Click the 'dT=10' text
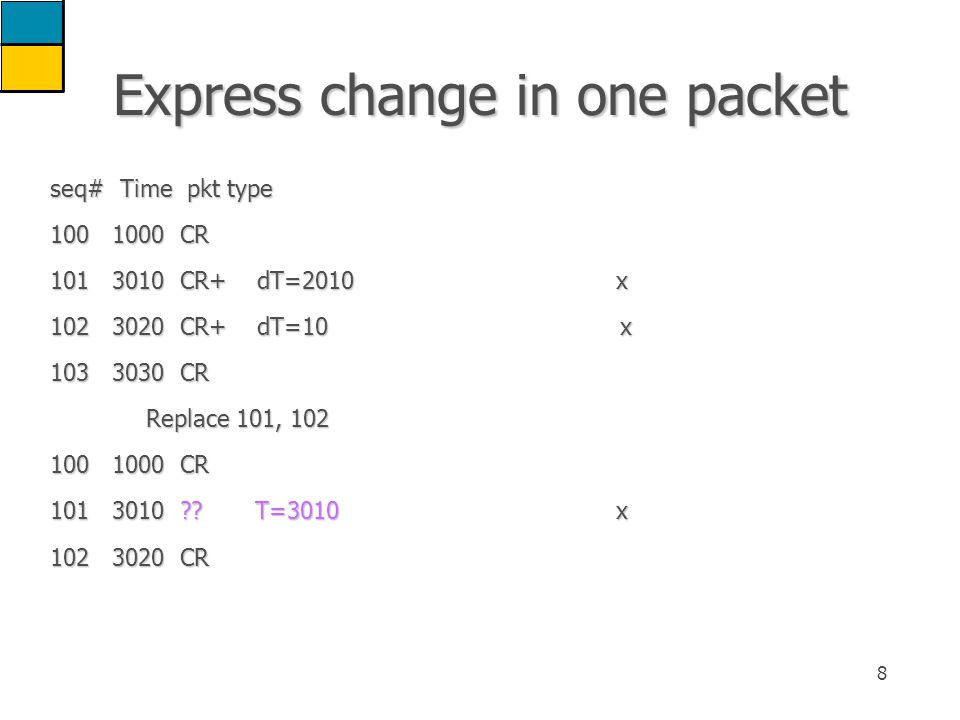960x720 pixels. pos(292,327)
